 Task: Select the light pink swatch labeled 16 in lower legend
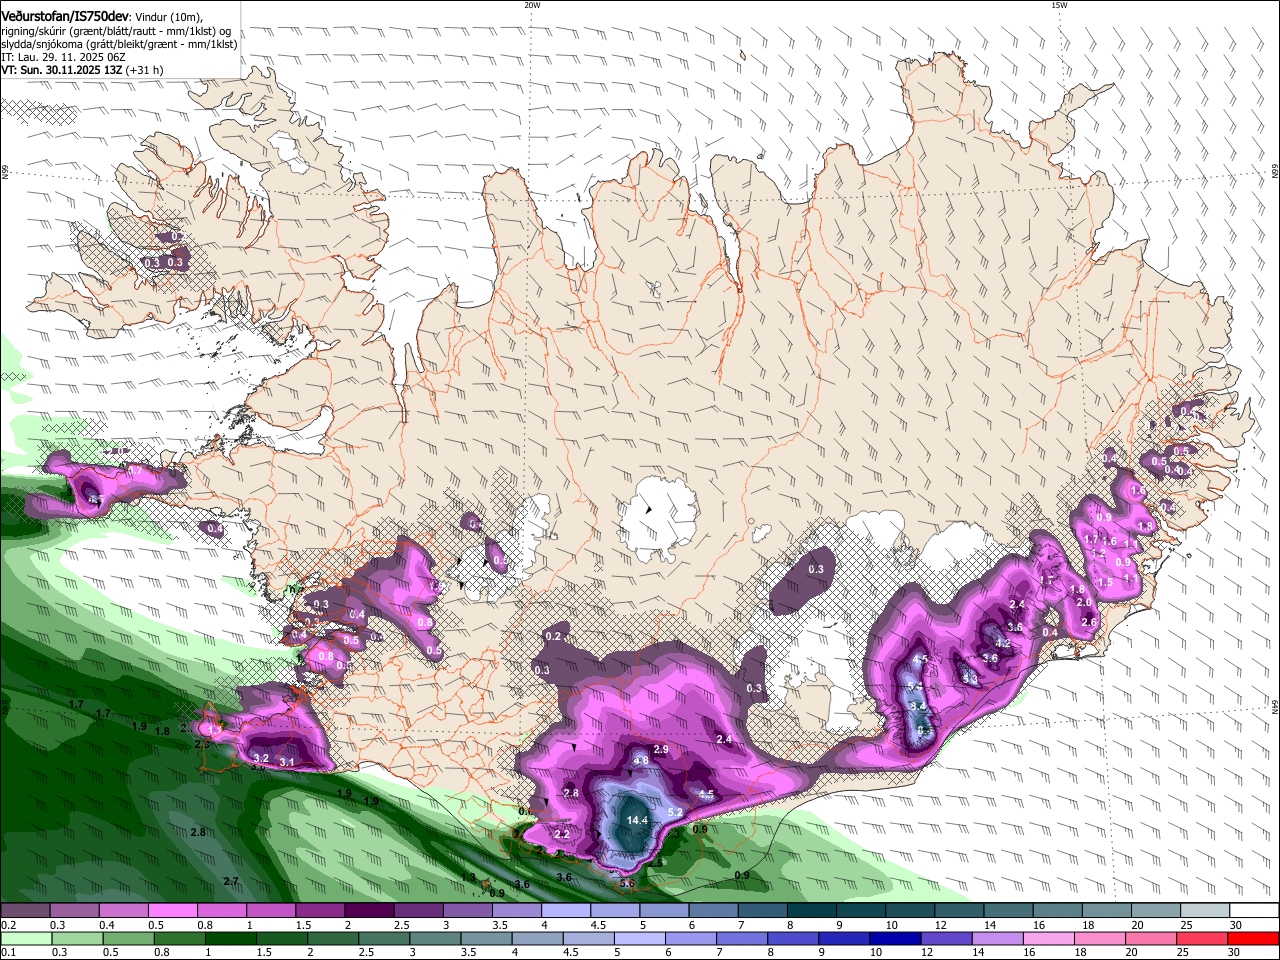[1050, 939]
